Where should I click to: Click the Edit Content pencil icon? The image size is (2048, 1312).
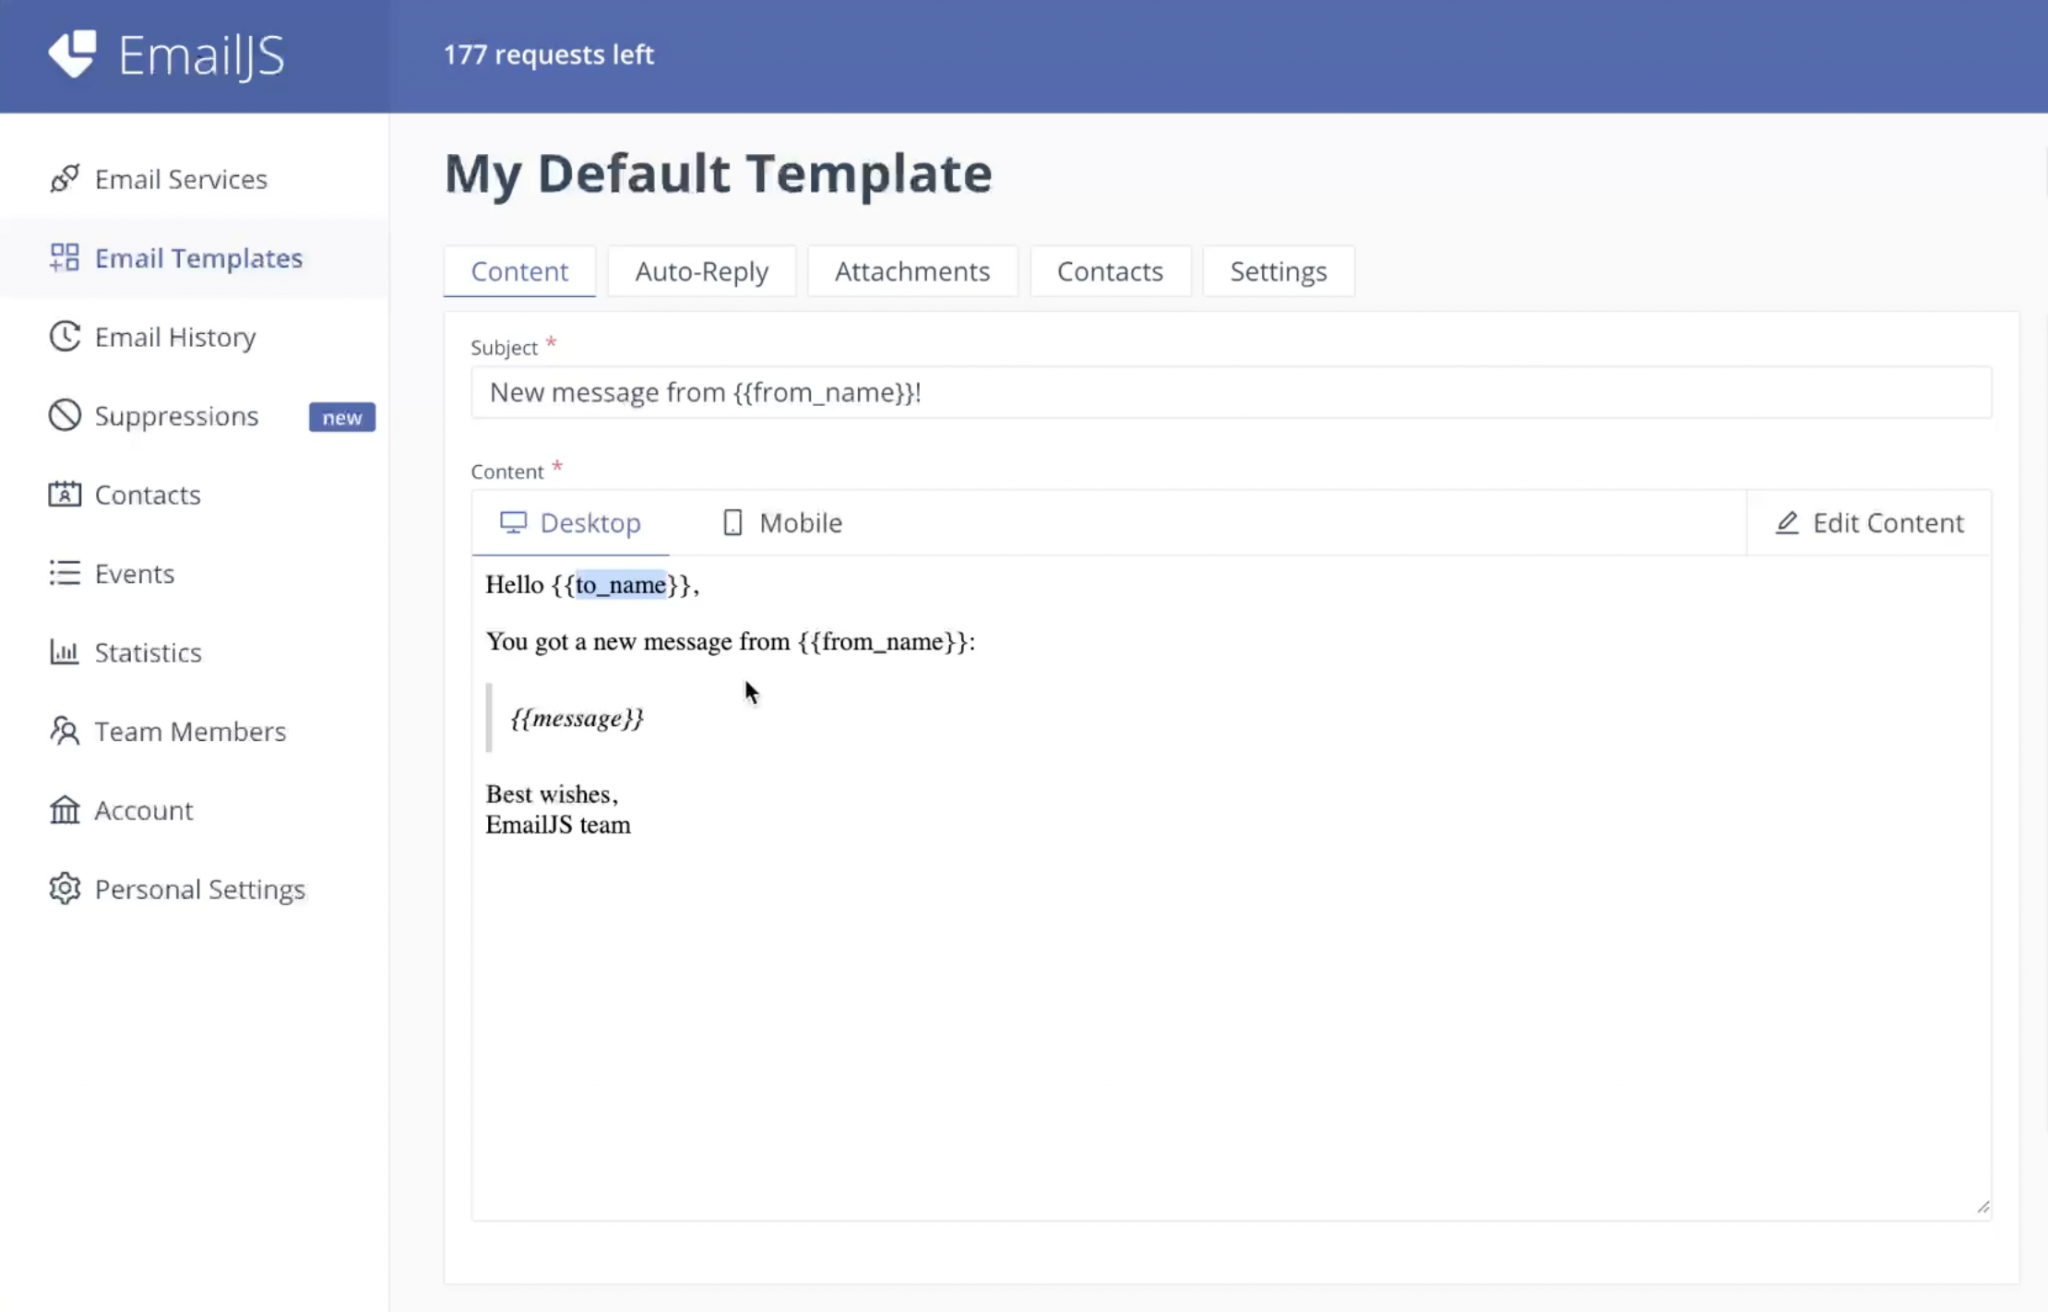[1786, 522]
